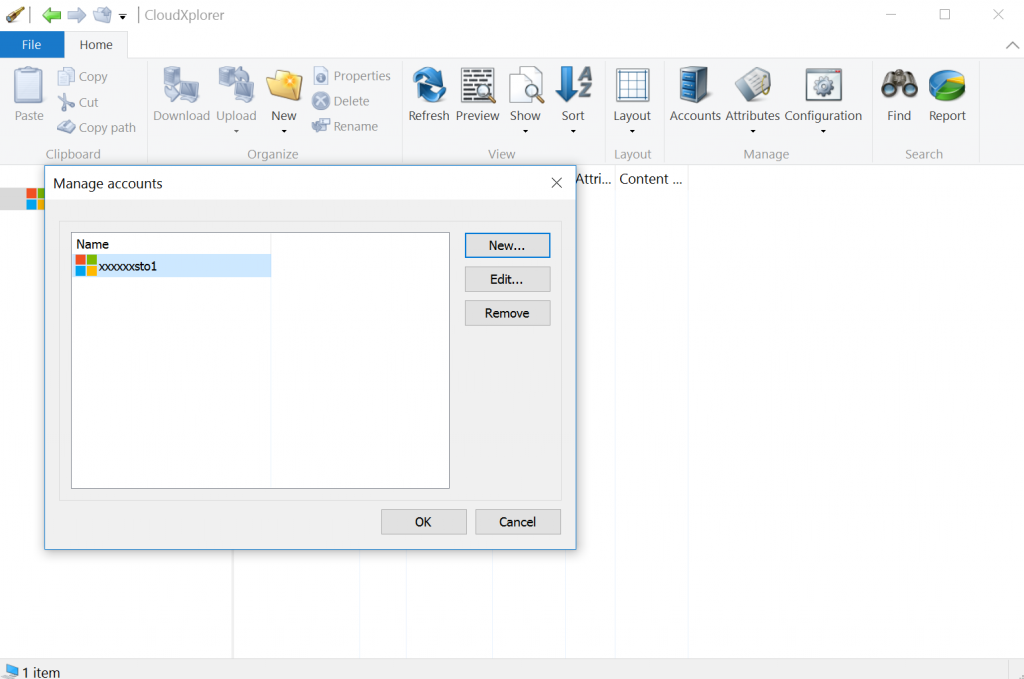Switch to the File tab

tap(32, 44)
